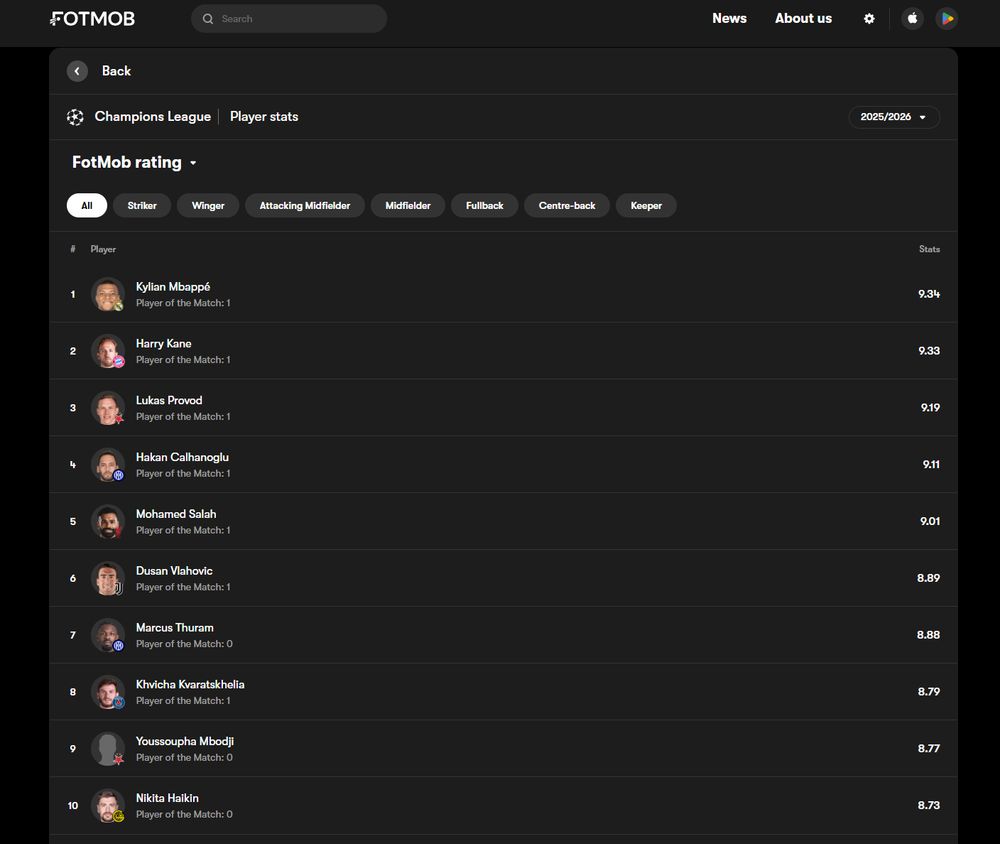This screenshot has width=1000, height=844.
Task: Click the 9.34 rating value
Action: pyautogui.click(x=929, y=294)
